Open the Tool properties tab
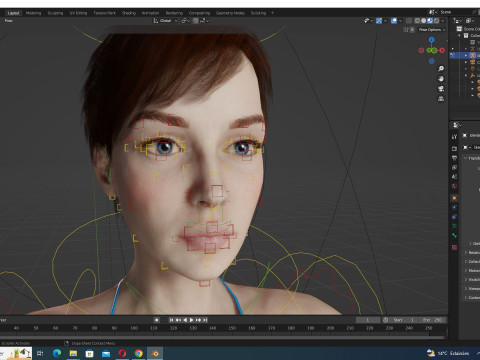 [454, 136]
